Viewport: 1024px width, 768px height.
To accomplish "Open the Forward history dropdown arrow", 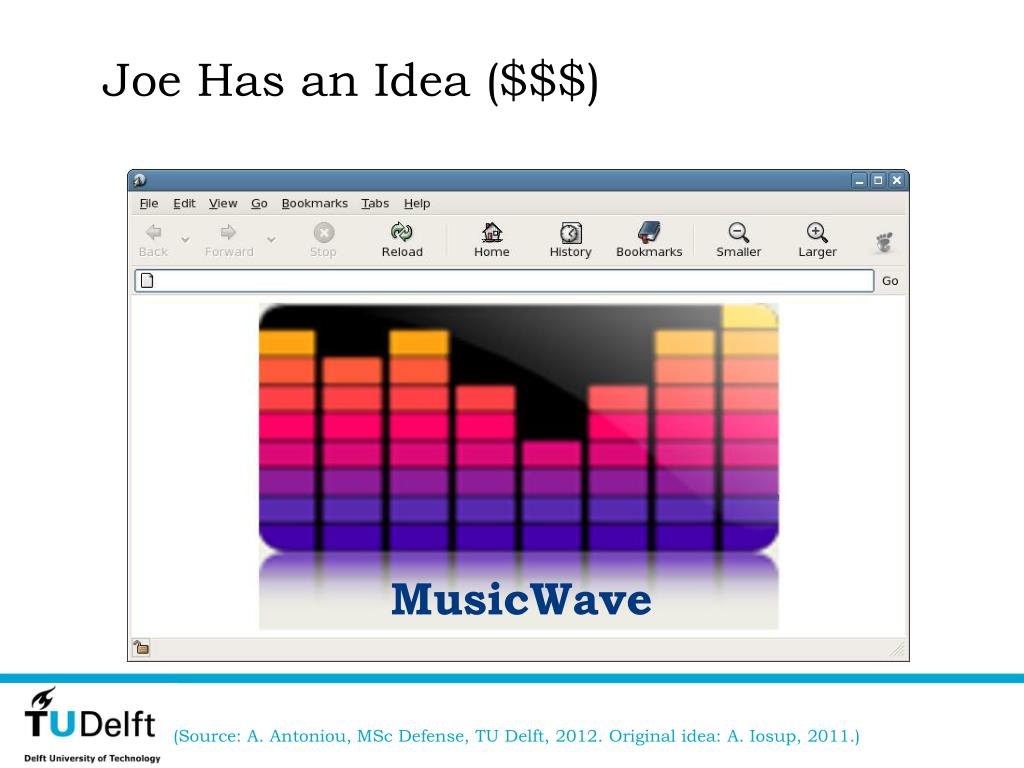I will click(x=271, y=240).
